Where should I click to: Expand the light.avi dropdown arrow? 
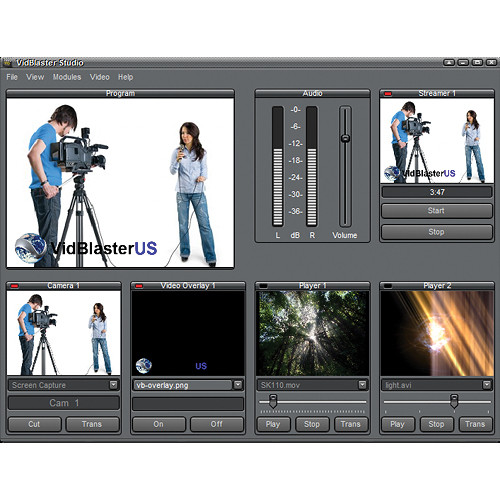487,385
